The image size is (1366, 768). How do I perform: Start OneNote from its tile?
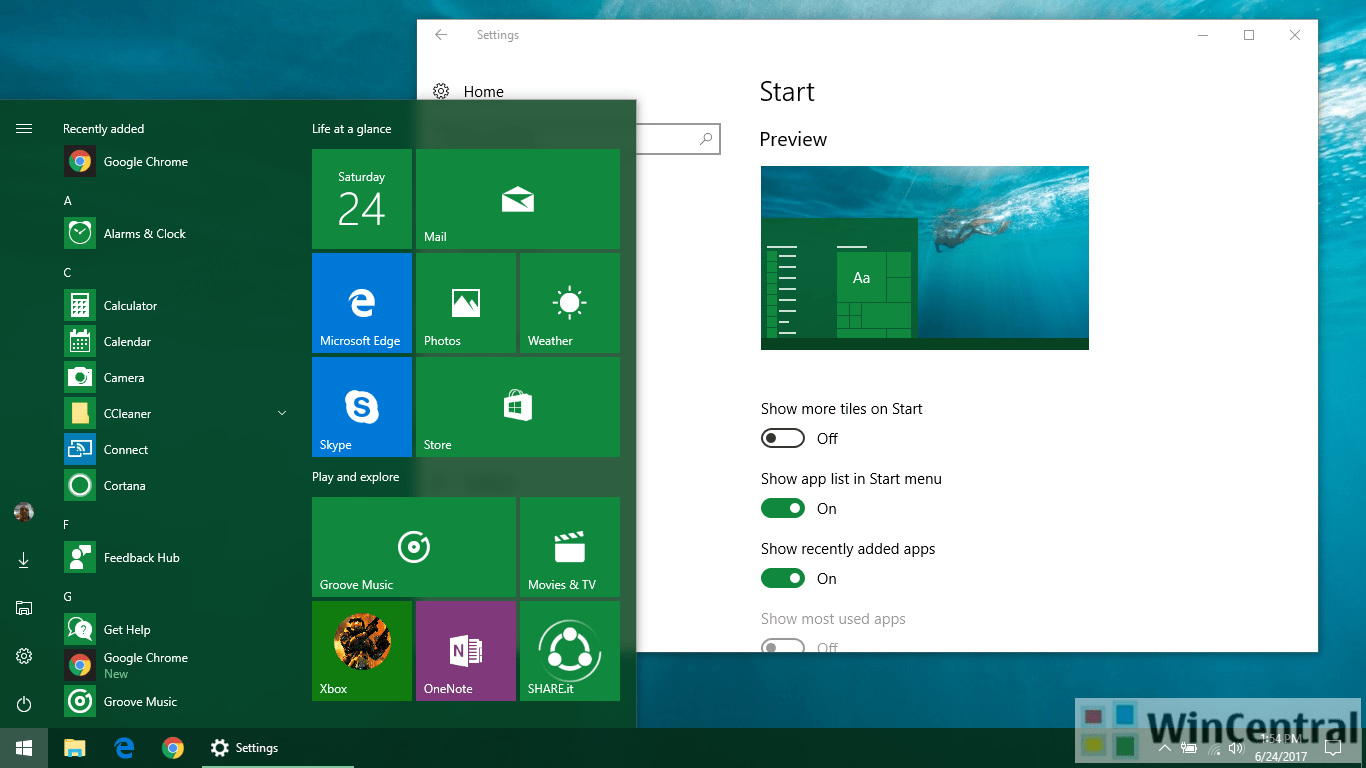click(465, 651)
